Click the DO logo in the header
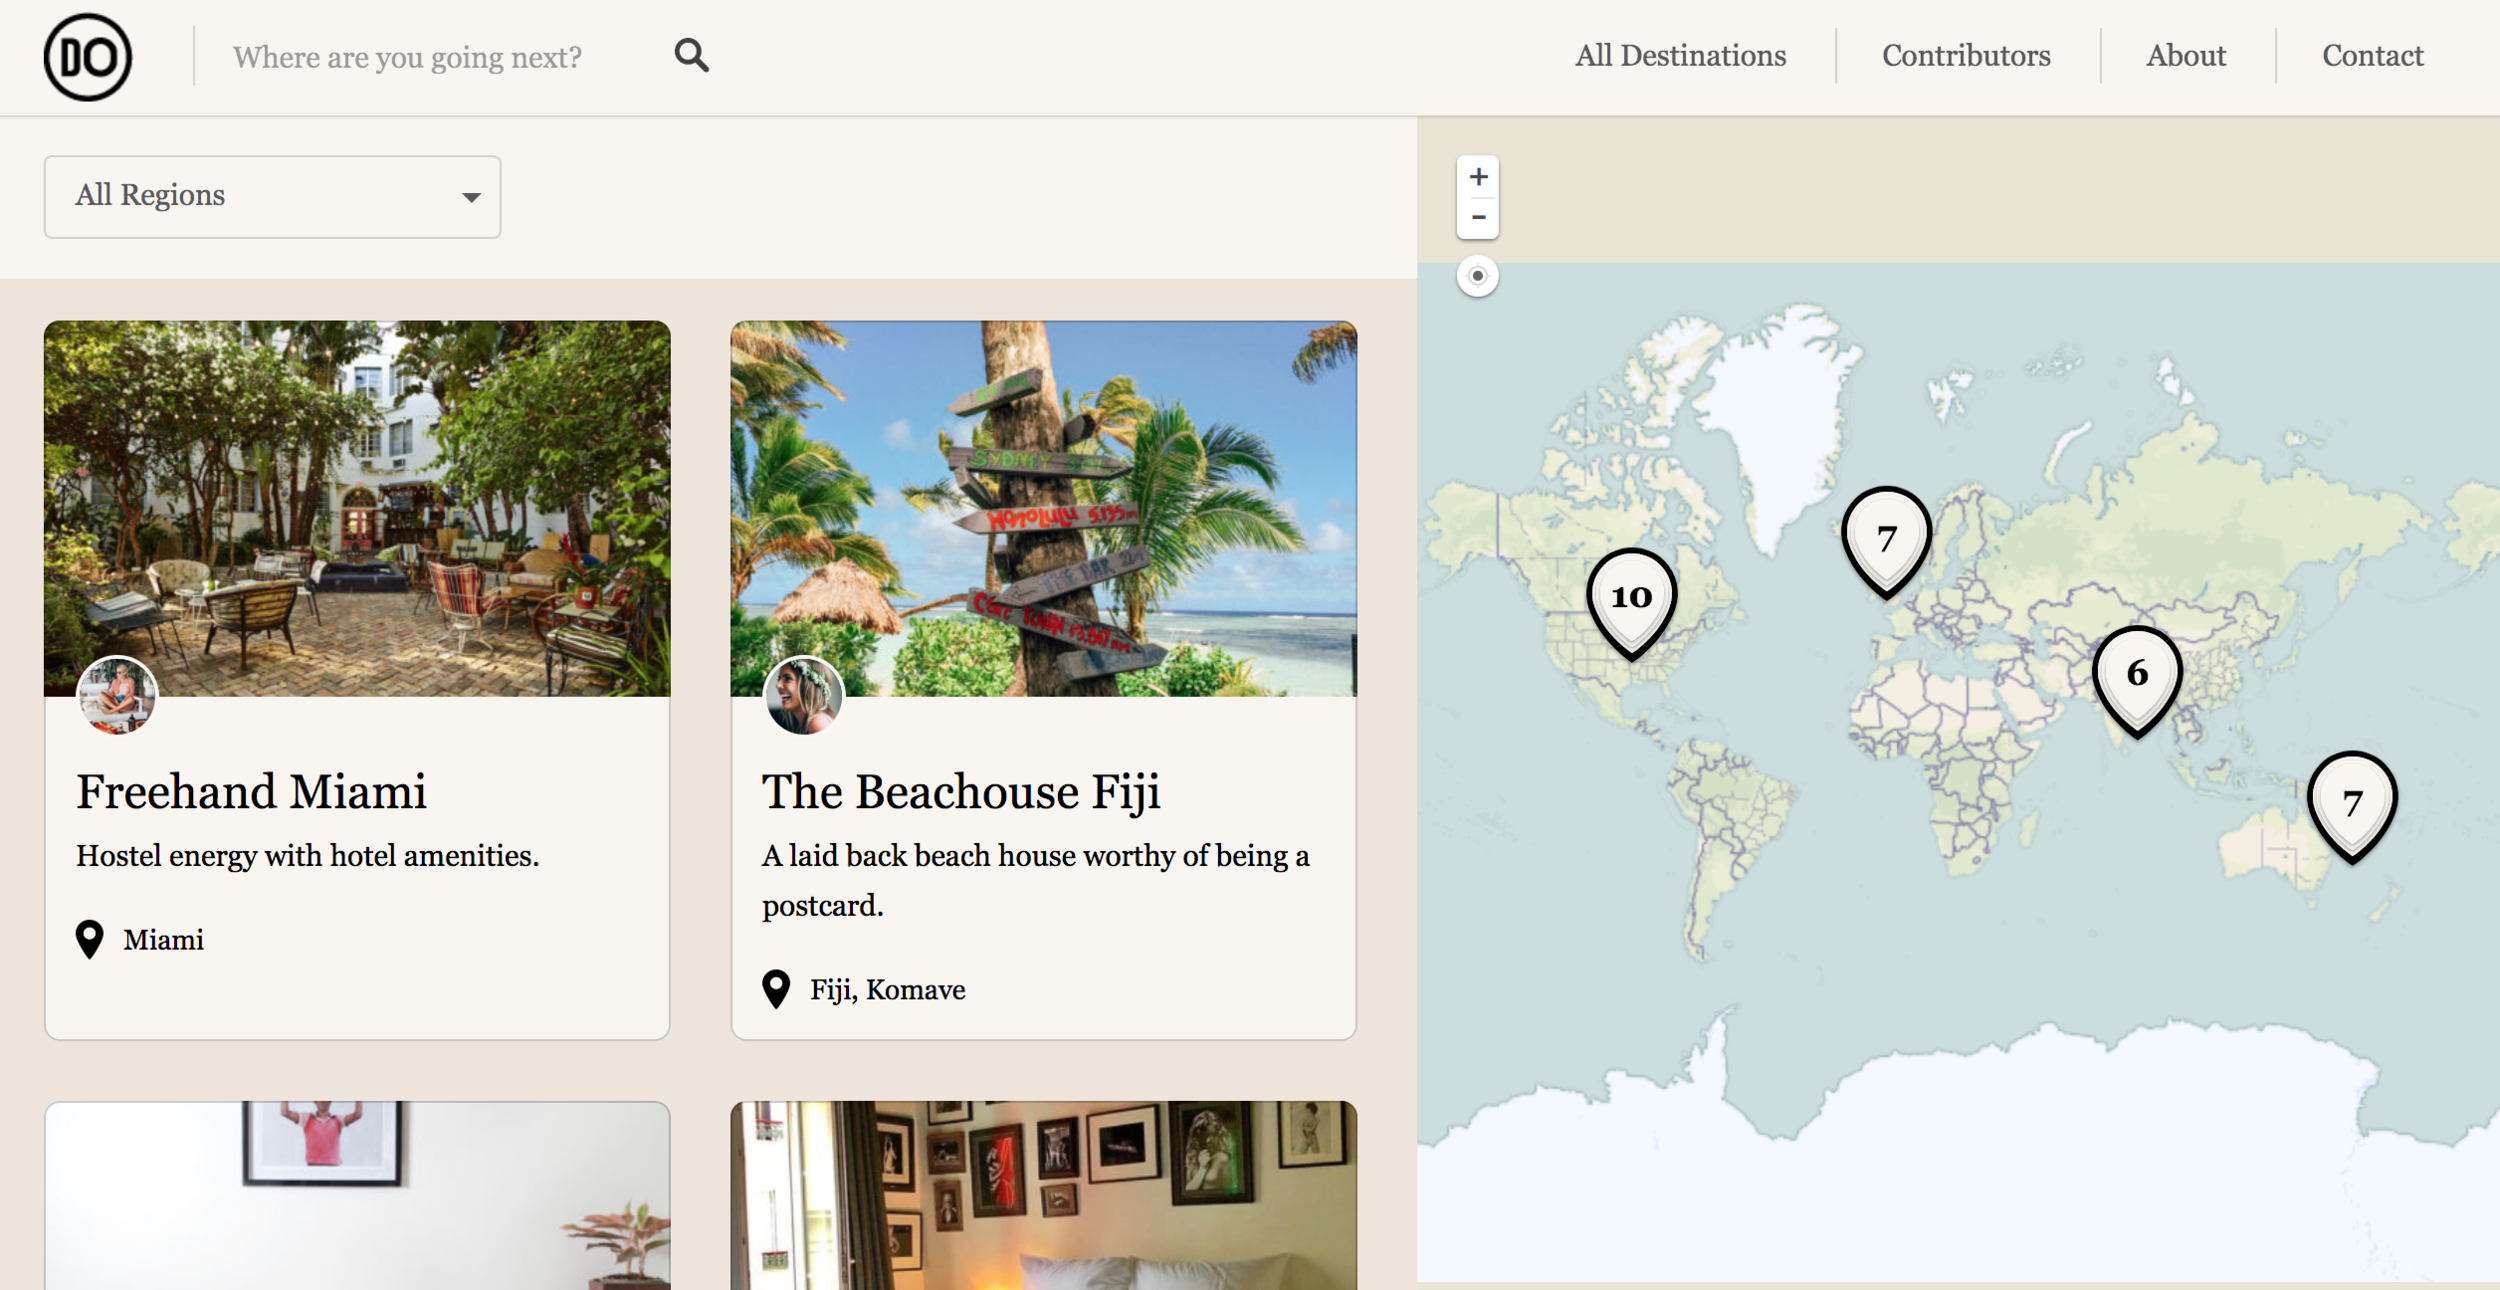 (88, 57)
